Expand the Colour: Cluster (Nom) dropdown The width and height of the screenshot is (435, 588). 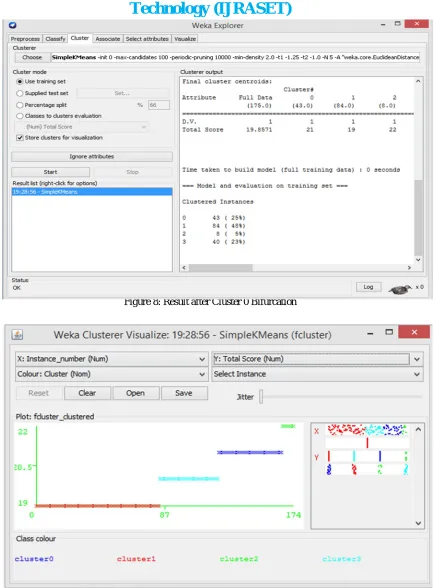(112, 374)
